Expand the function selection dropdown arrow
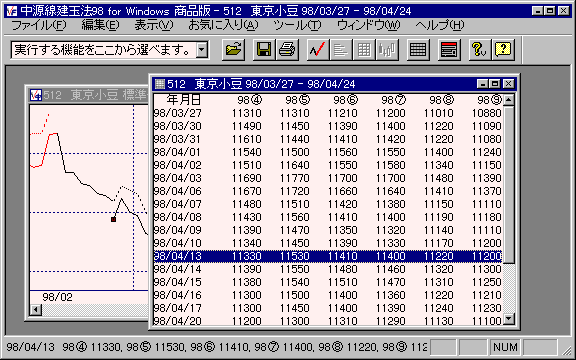 202,50
